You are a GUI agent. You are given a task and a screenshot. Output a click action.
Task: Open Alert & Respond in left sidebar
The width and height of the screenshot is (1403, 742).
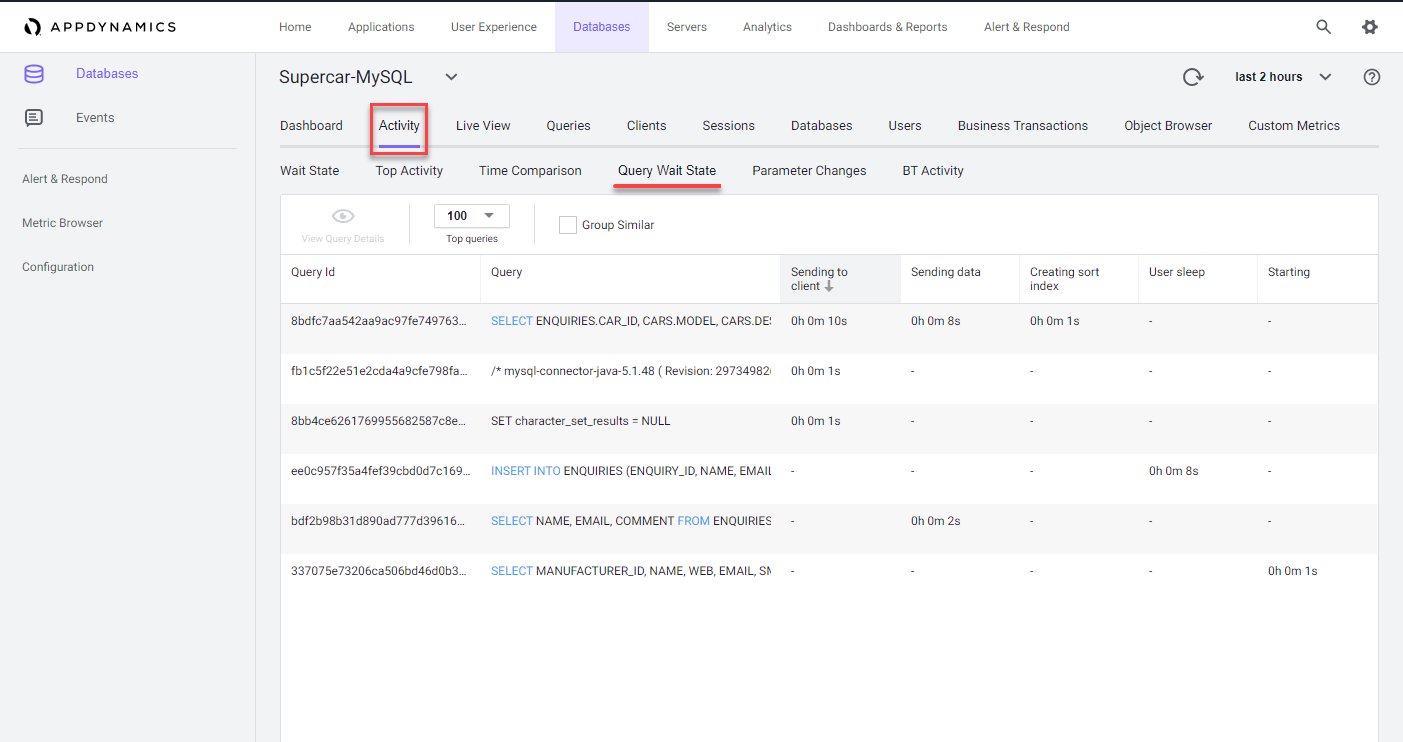(65, 179)
